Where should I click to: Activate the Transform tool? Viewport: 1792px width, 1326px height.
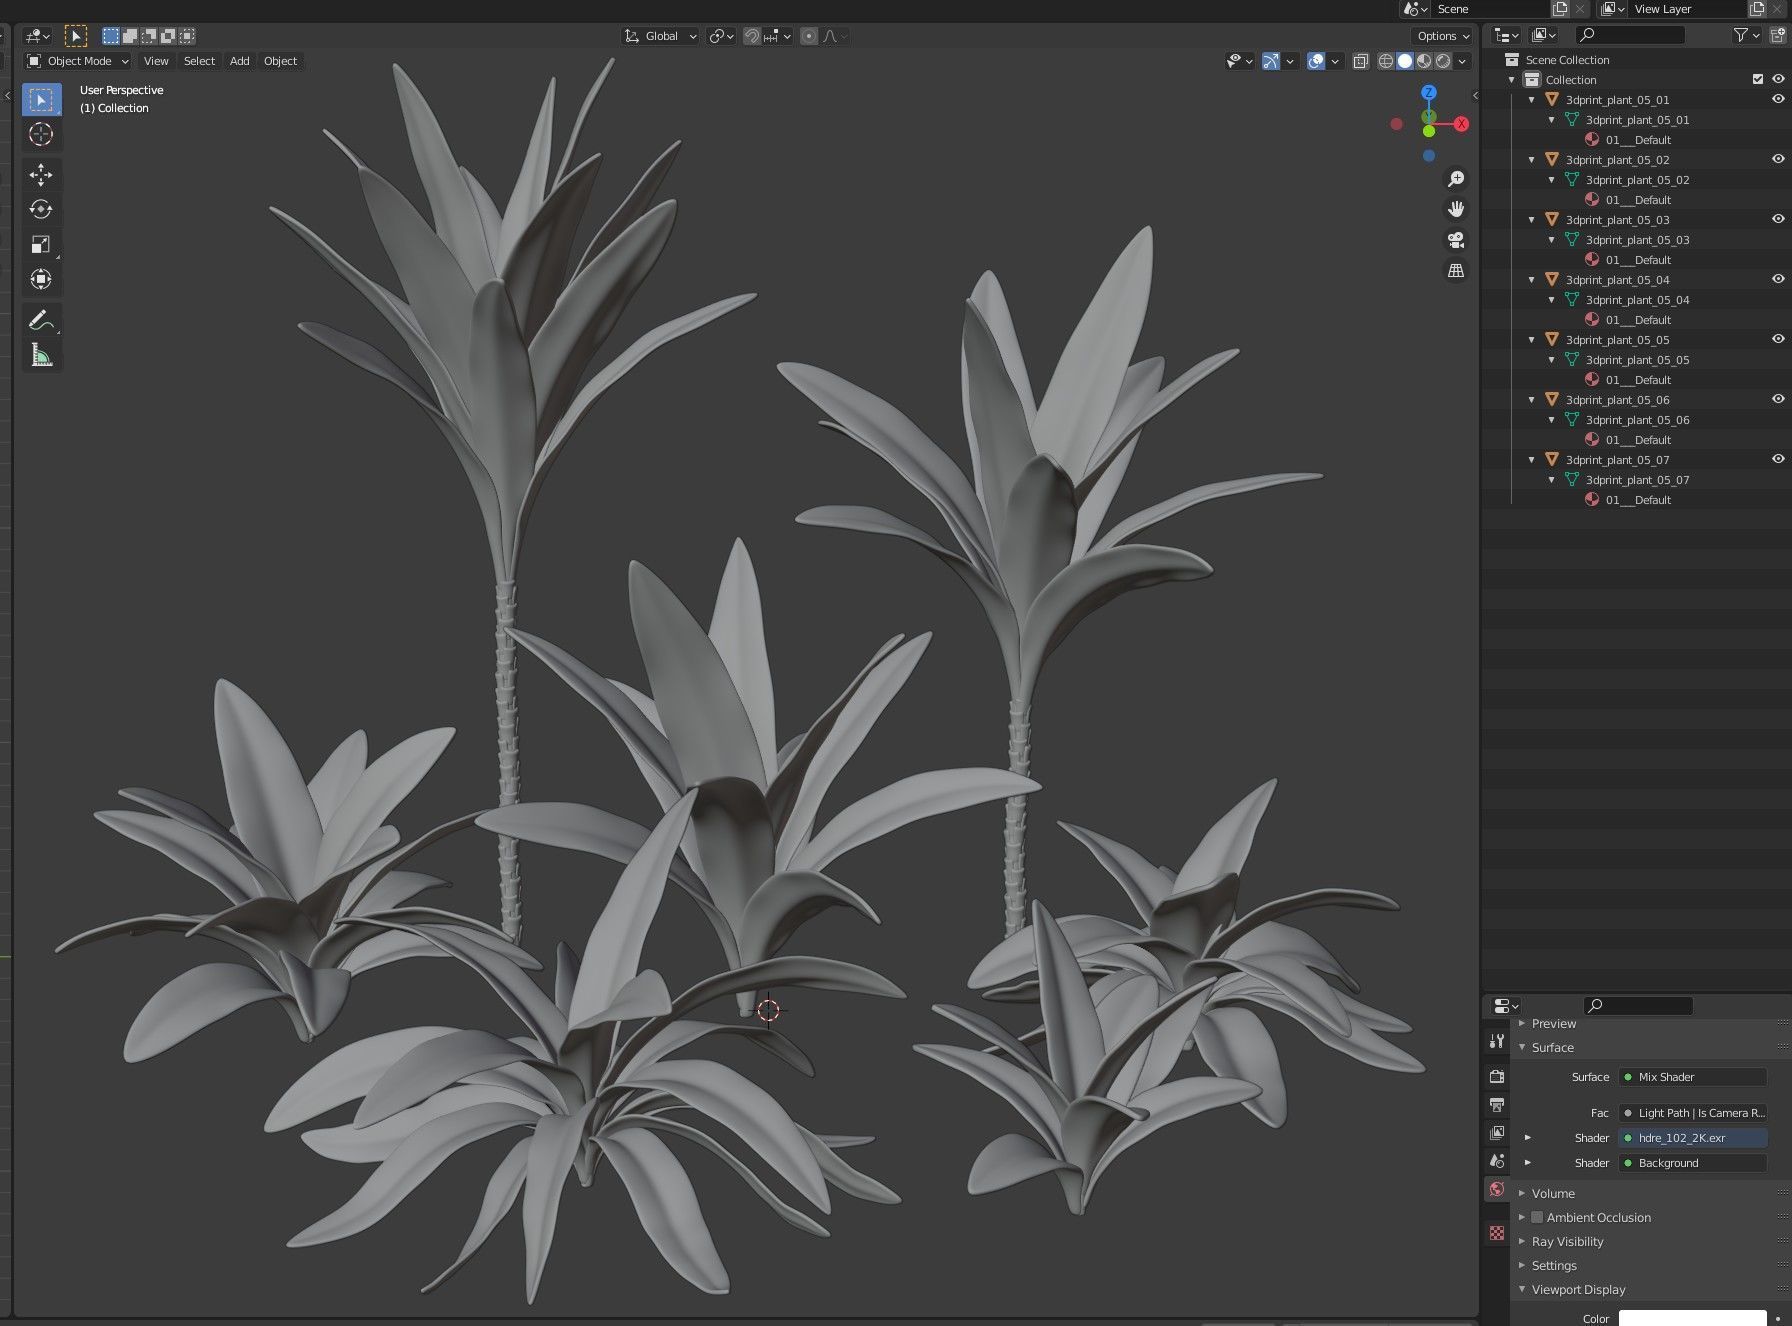click(41, 280)
